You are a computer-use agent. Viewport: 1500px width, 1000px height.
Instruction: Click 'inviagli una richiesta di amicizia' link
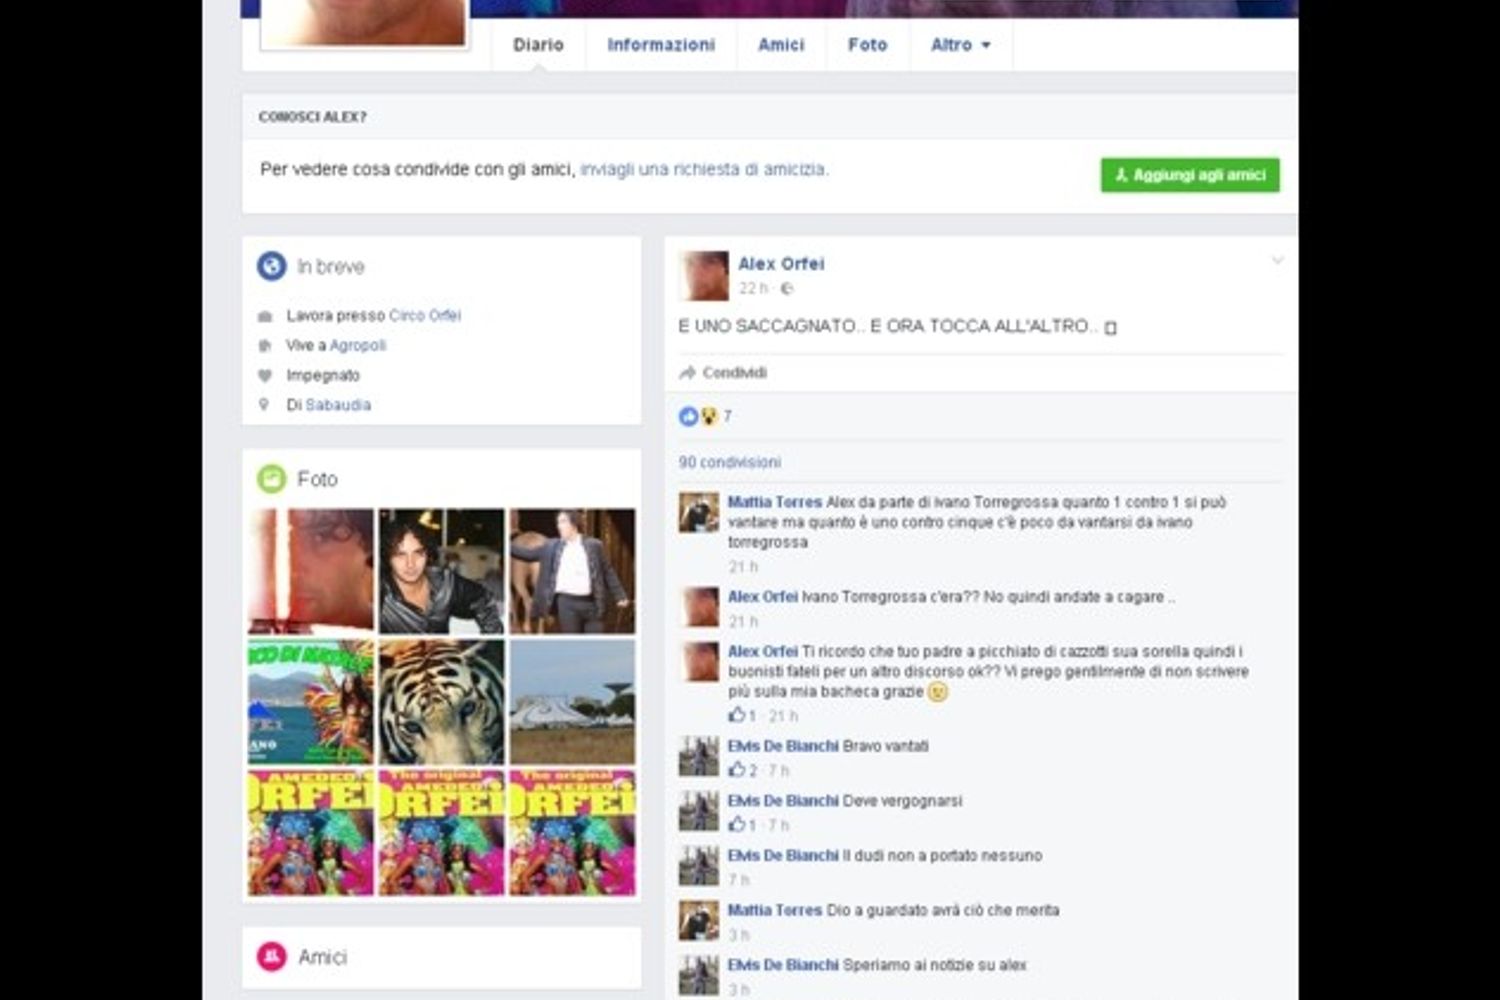[704, 170]
